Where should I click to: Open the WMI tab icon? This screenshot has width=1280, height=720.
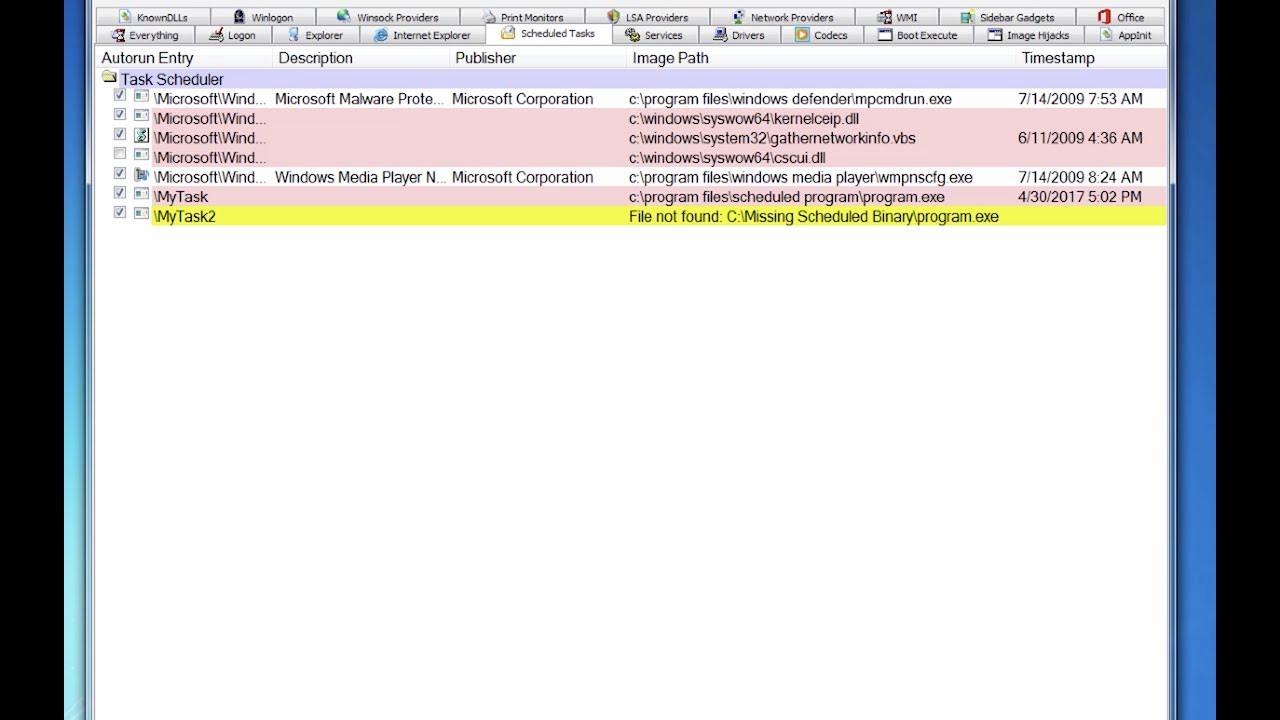885,17
